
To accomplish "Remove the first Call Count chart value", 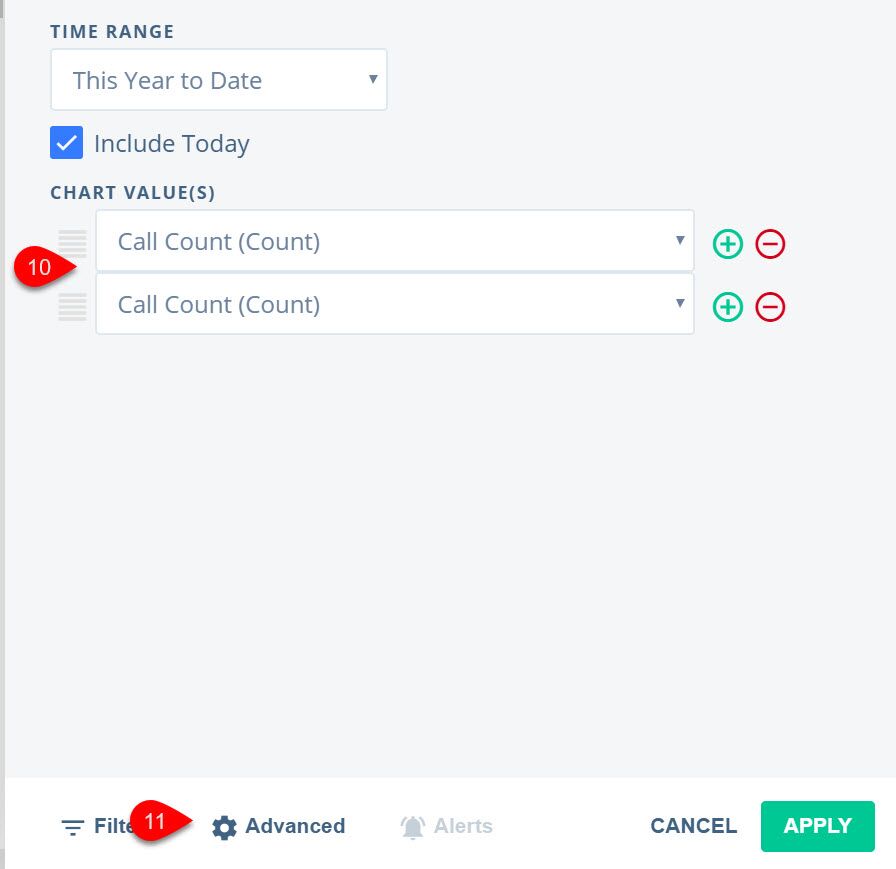I will (x=770, y=243).
